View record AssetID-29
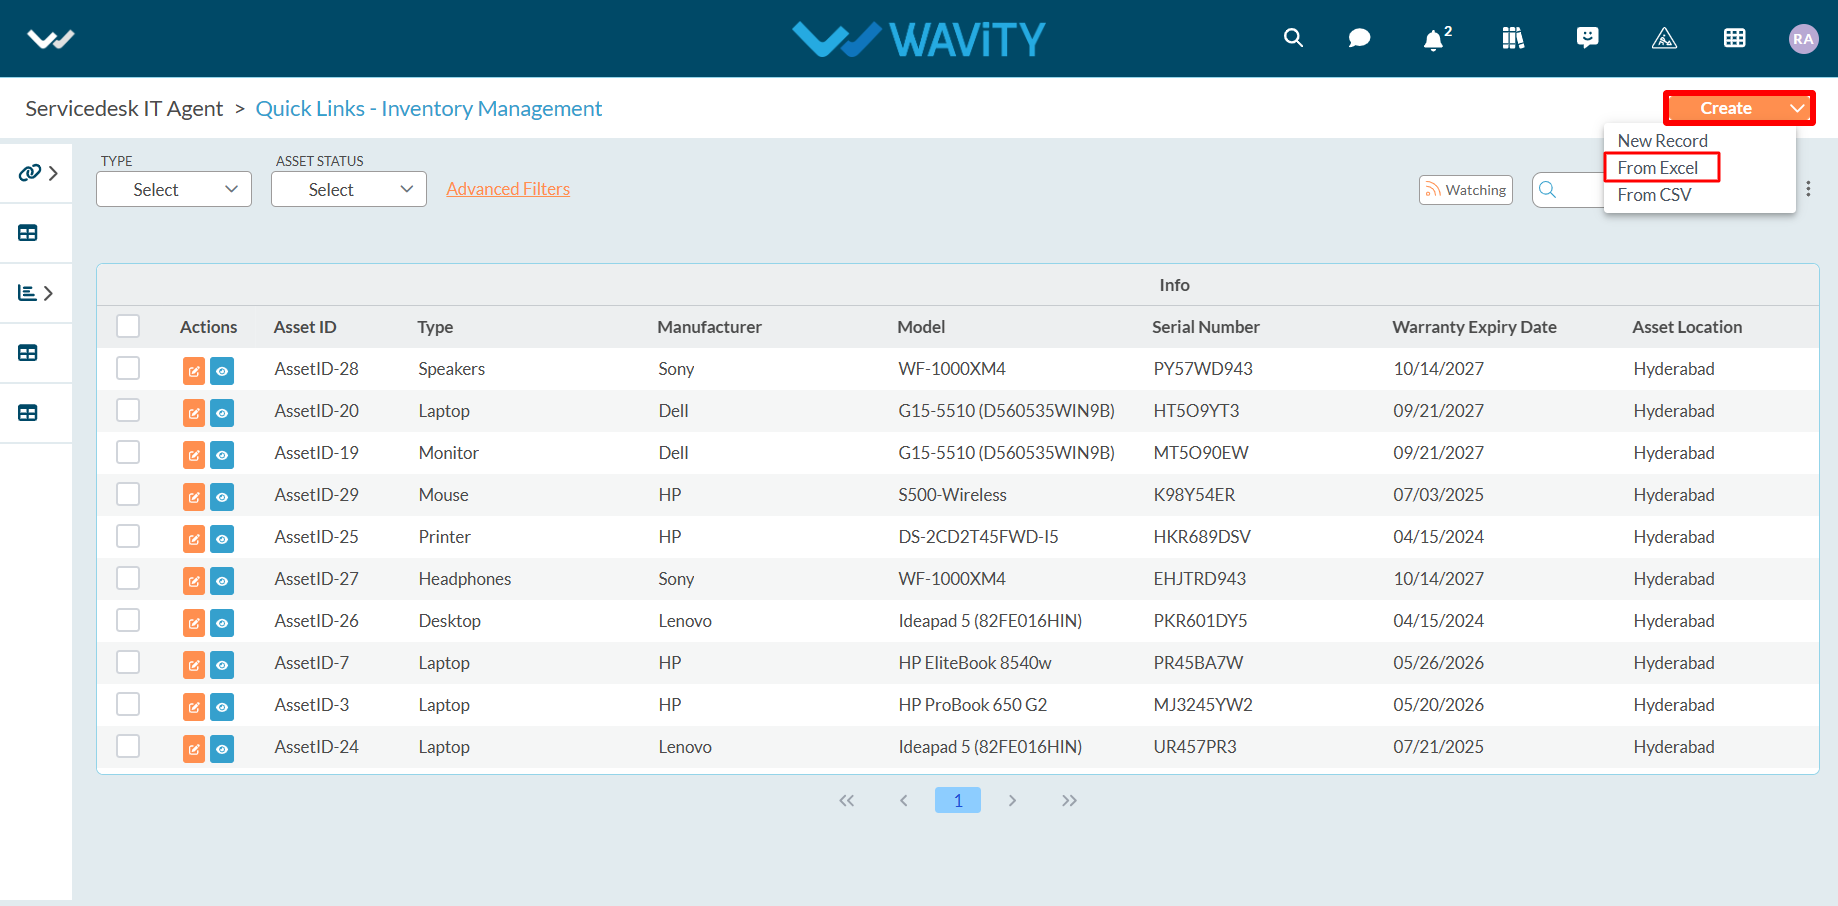 [222, 497]
